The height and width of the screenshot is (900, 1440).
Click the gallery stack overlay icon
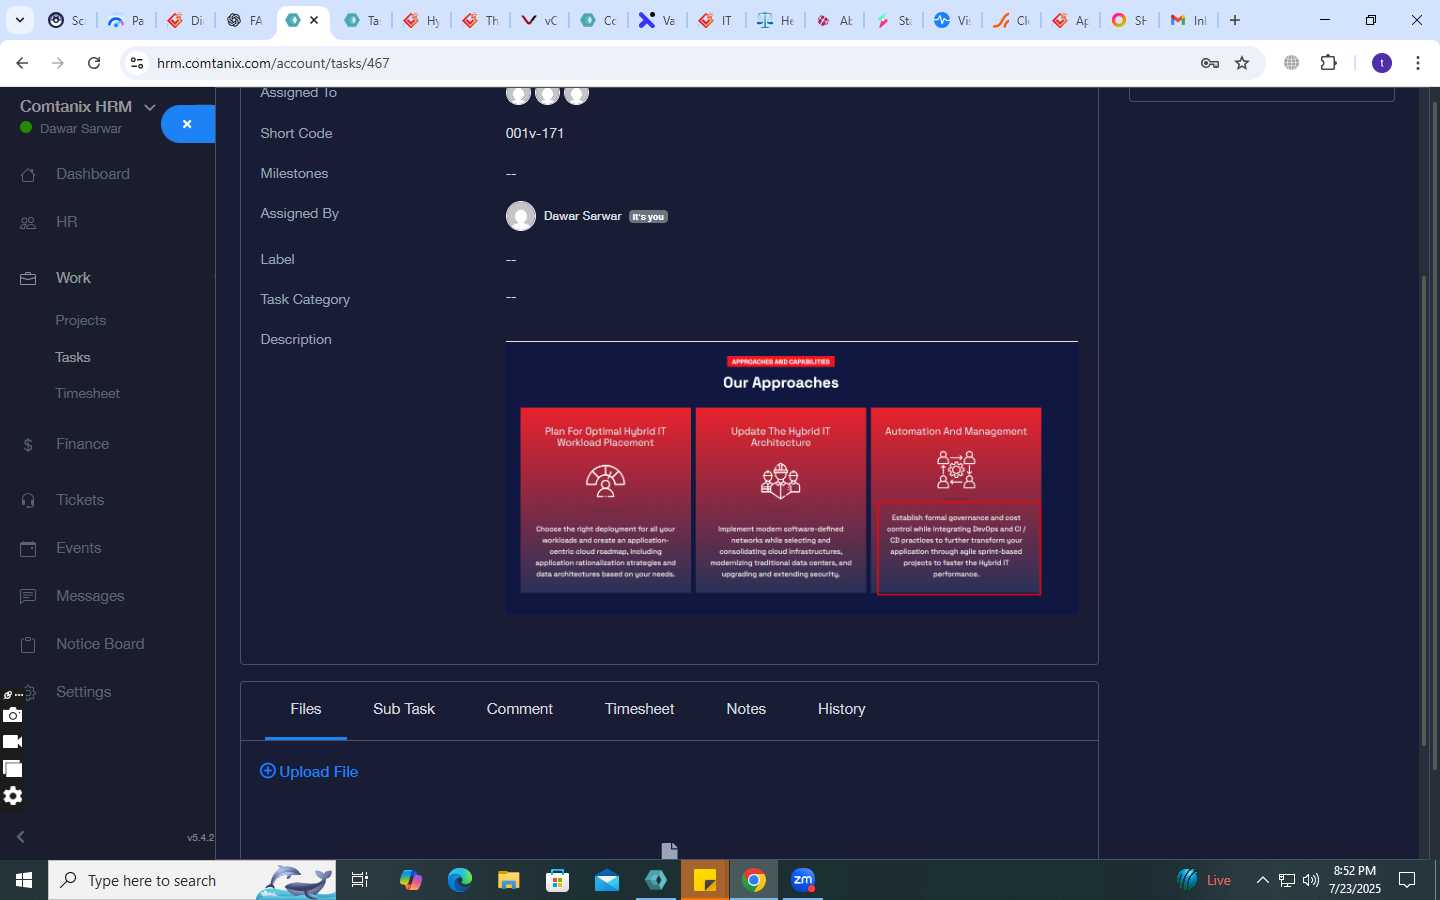click(x=12, y=769)
